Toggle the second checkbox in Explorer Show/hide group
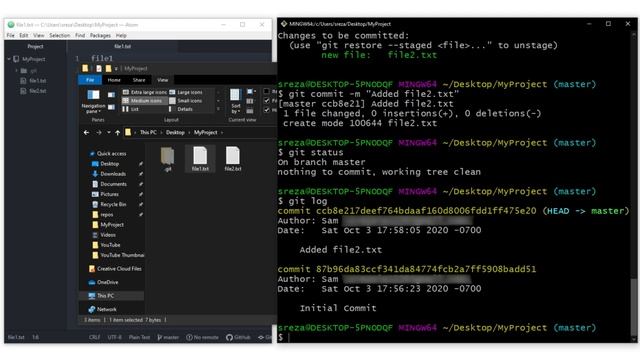 [x=267, y=100]
